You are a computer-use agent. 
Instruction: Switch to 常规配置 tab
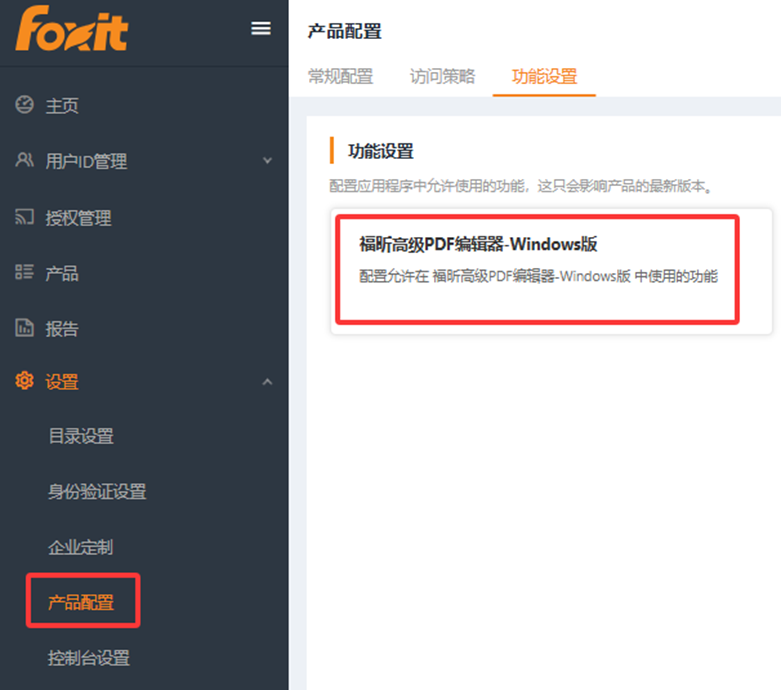point(341,76)
